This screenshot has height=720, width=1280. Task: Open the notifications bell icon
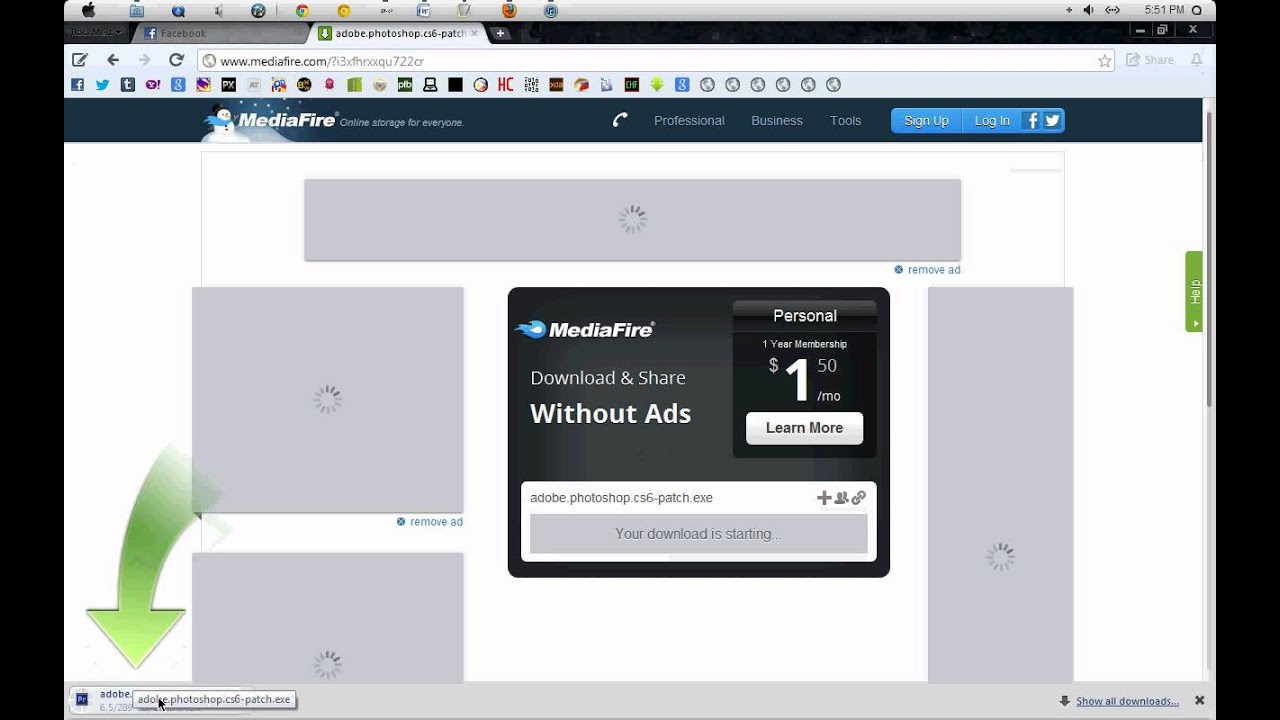pyautogui.click(x=1196, y=60)
